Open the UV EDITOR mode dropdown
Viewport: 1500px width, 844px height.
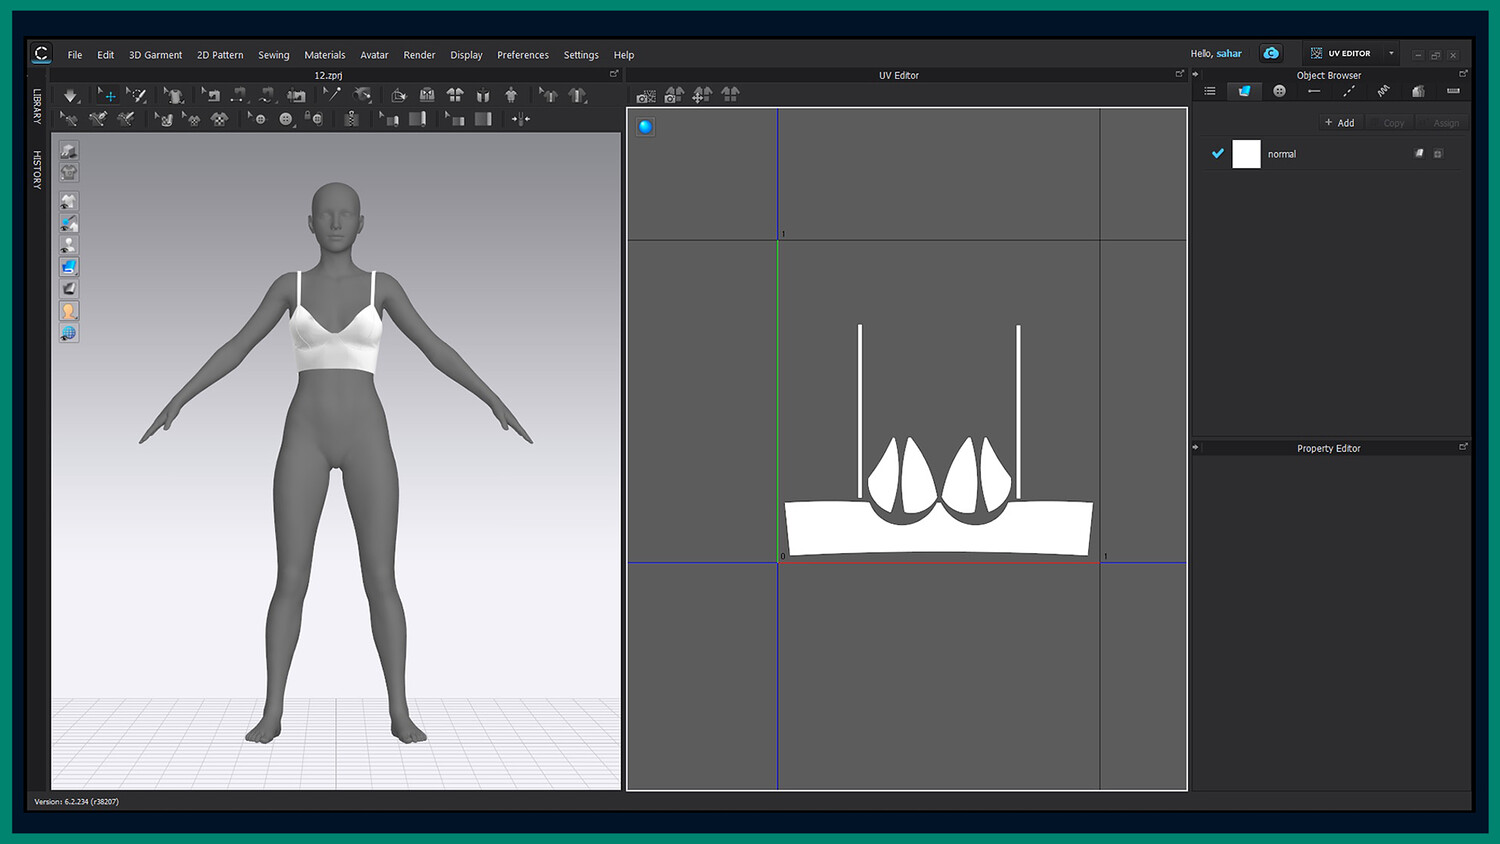click(1391, 54)
